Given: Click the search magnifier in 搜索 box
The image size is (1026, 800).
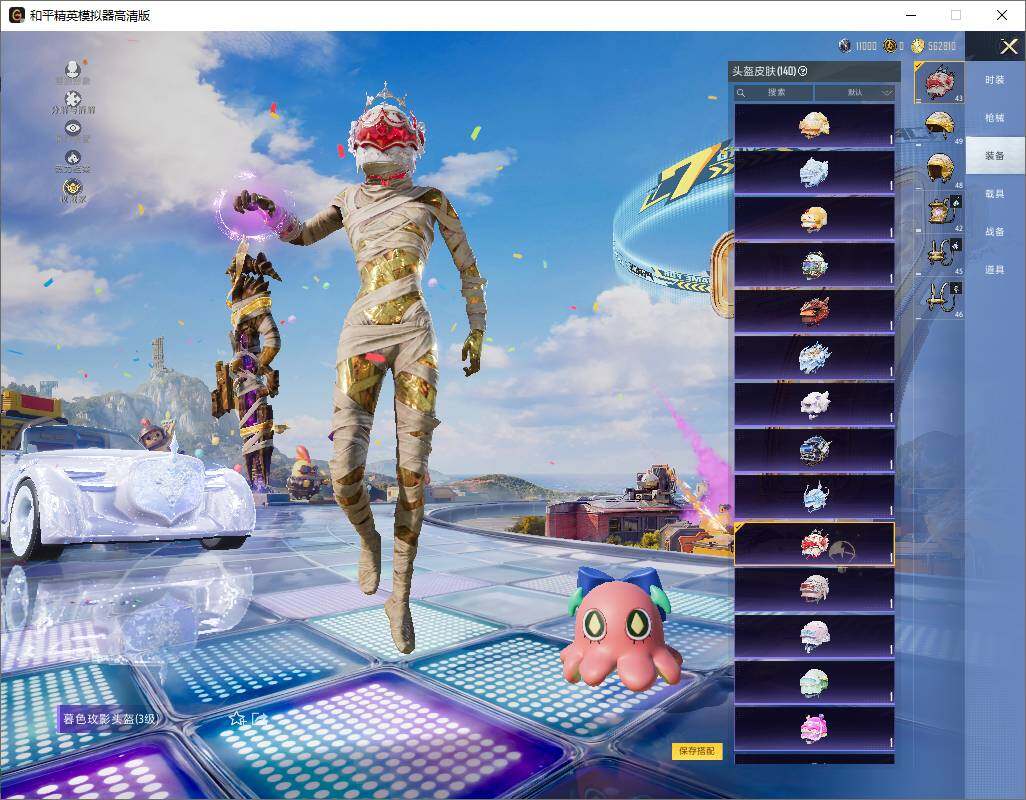Looking at the screenshot, I should (741, 93).
